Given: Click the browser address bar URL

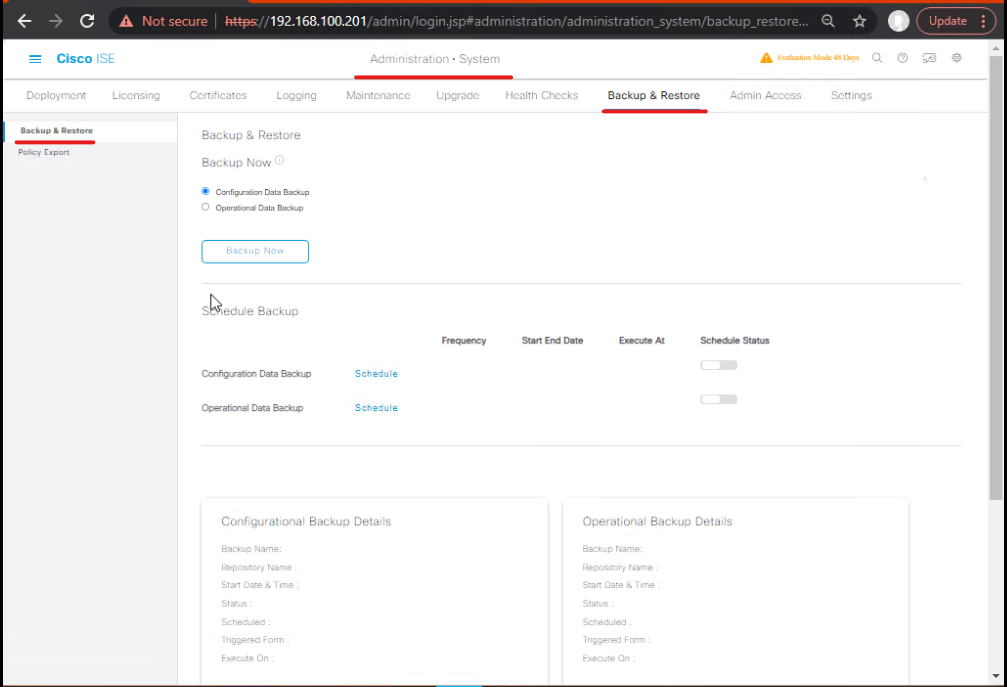Looking at the screenshot, I should click(x=516, y=21).
